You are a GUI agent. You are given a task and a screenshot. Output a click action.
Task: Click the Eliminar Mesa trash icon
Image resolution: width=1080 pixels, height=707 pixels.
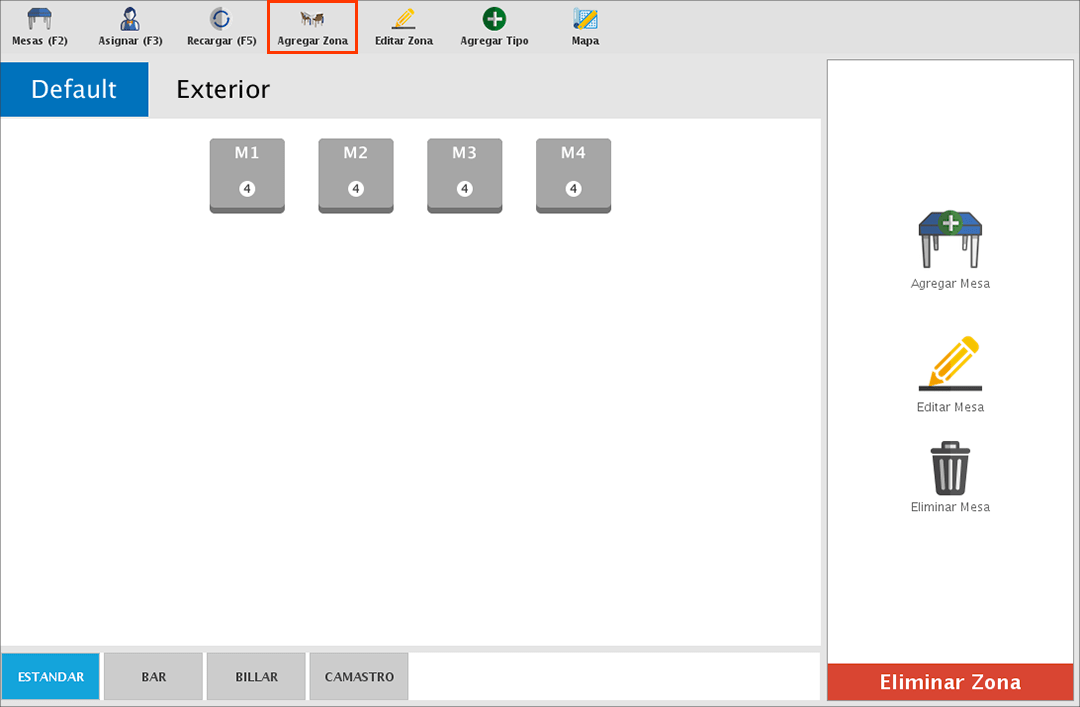pos(950,468)
